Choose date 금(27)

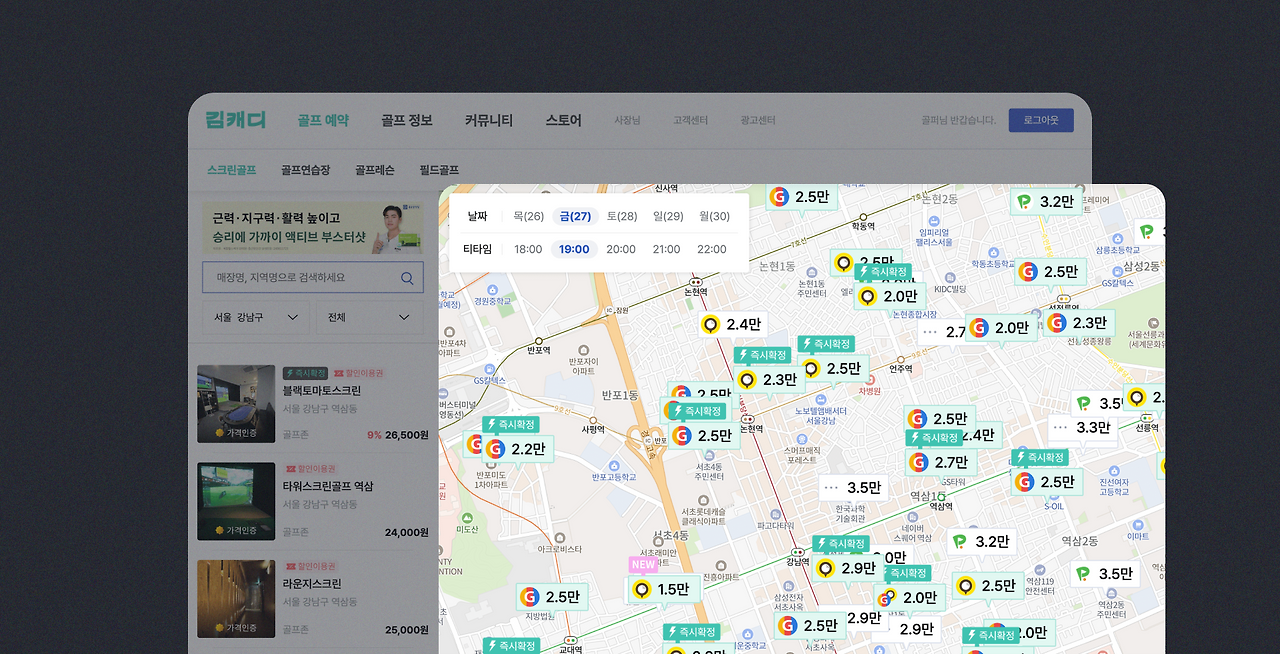pyautogui.click(x=575, y=216)
